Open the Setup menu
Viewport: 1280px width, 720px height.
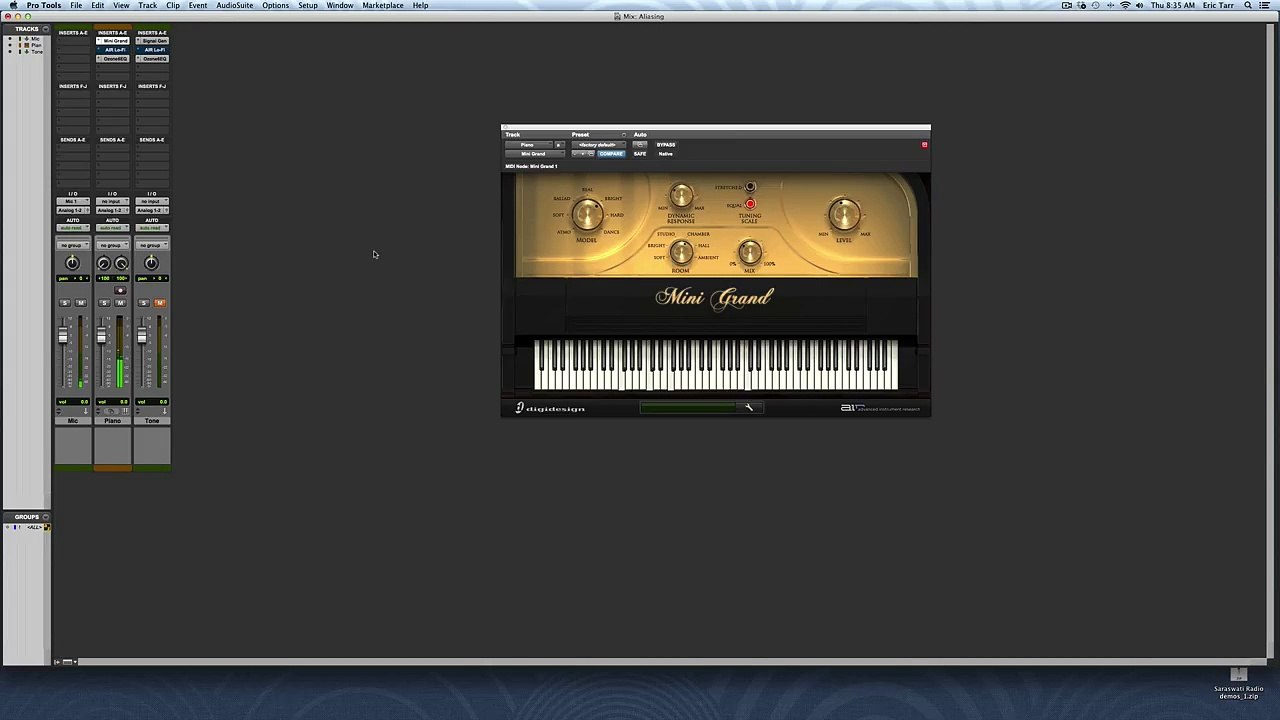click(x=308, y=6)
